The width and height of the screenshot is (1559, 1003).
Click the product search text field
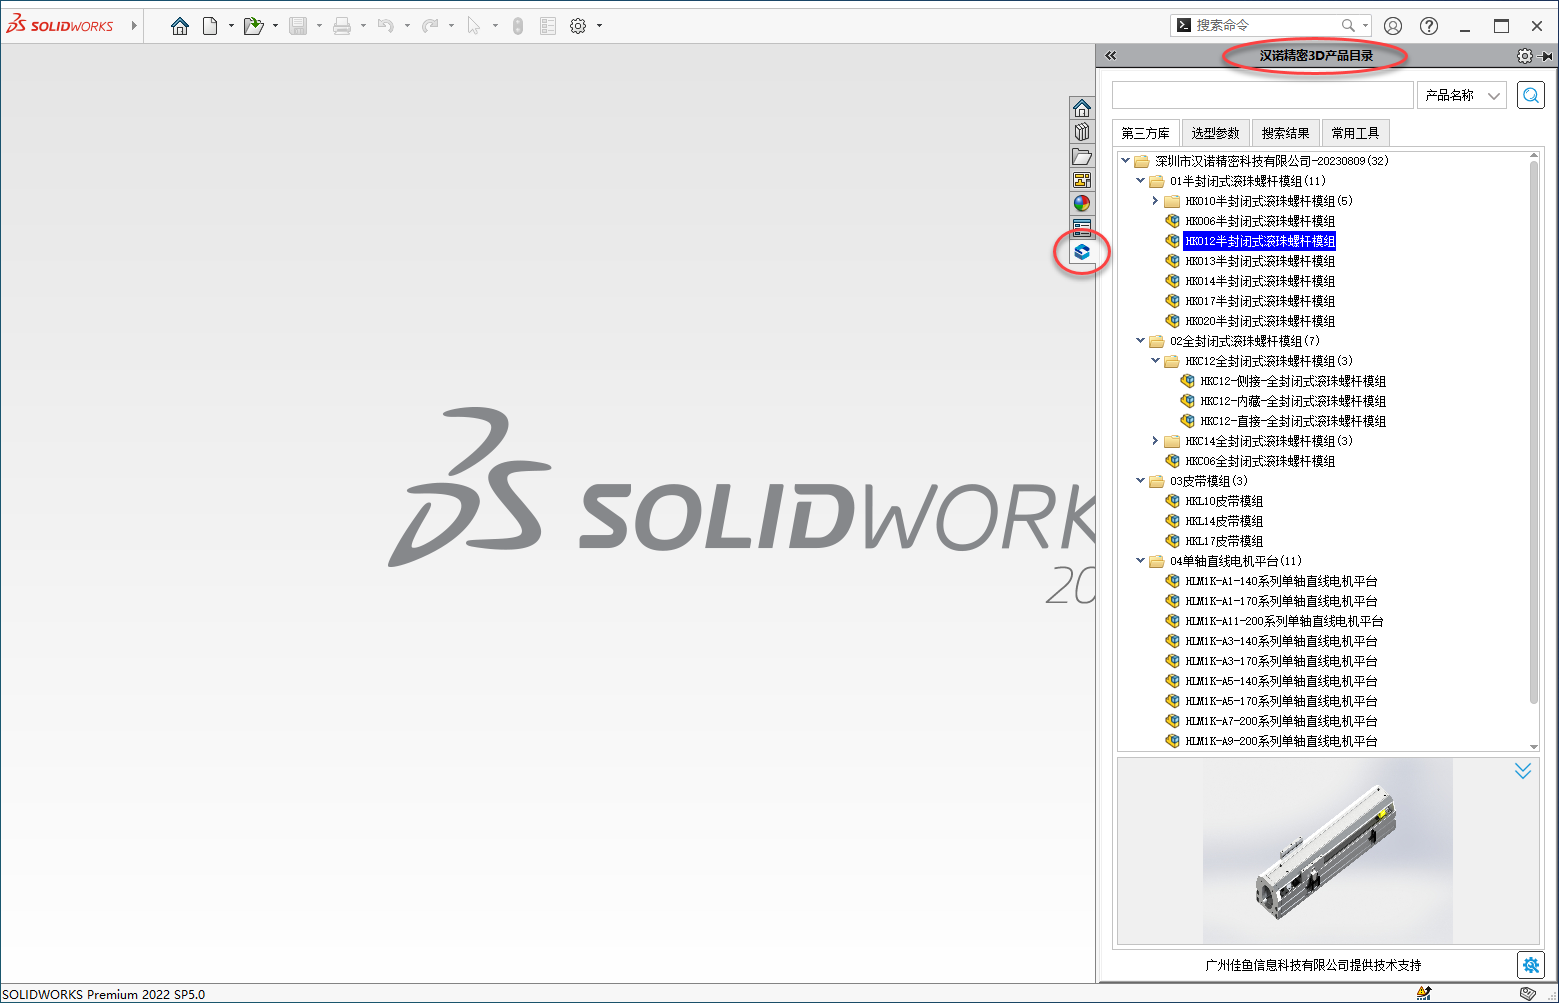coord(1262,95)
